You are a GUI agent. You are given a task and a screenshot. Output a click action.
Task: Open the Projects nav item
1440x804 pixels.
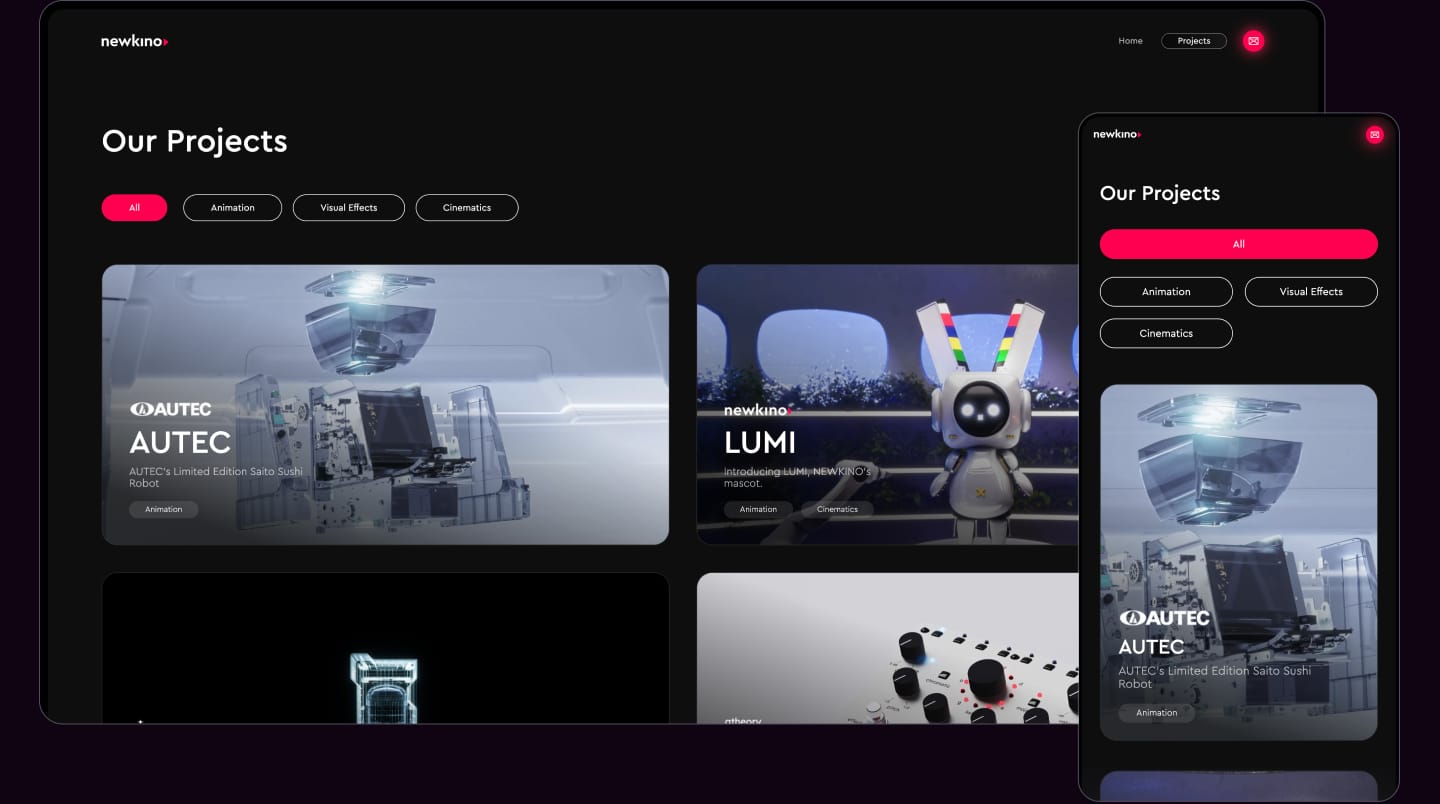click(x=1194, y=40)
